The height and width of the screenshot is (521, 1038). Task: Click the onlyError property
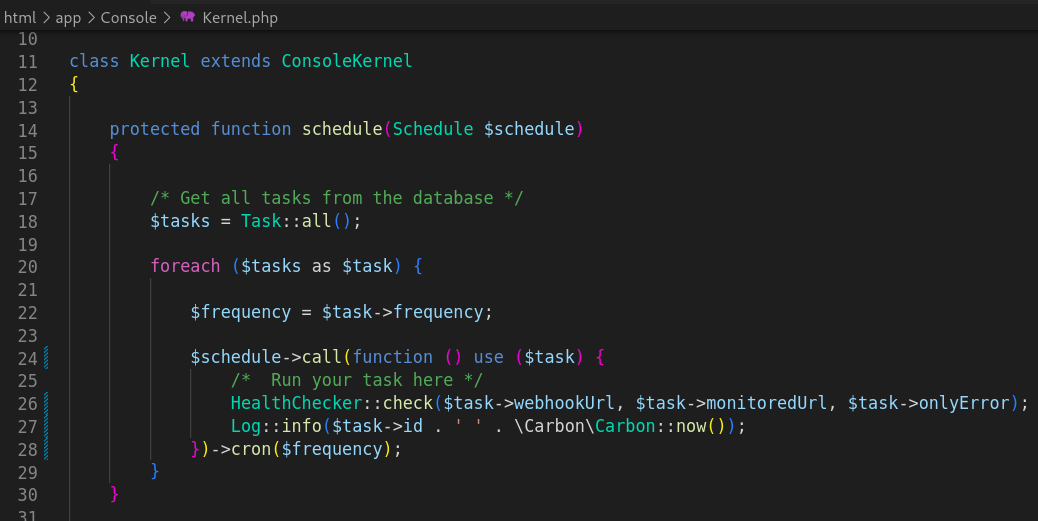click(x=964, y=403)
